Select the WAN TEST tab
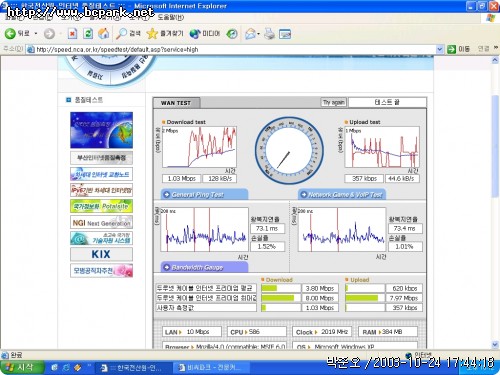Screen dimensions: 500x375 click(x=176, y=103)
